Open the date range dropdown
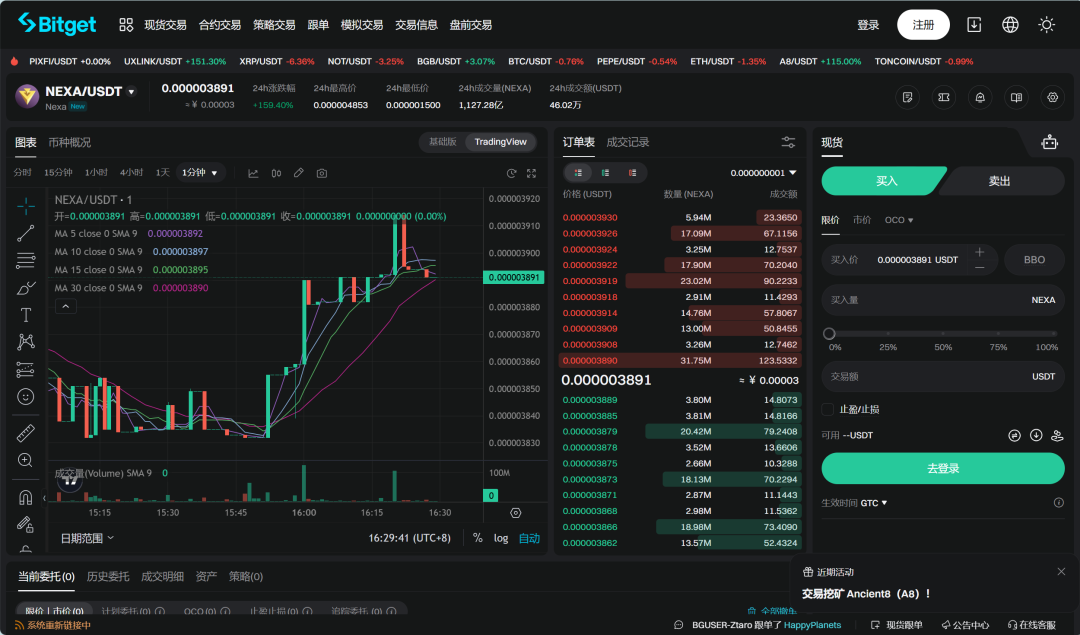1080x635 pixels. pos(87,539)
